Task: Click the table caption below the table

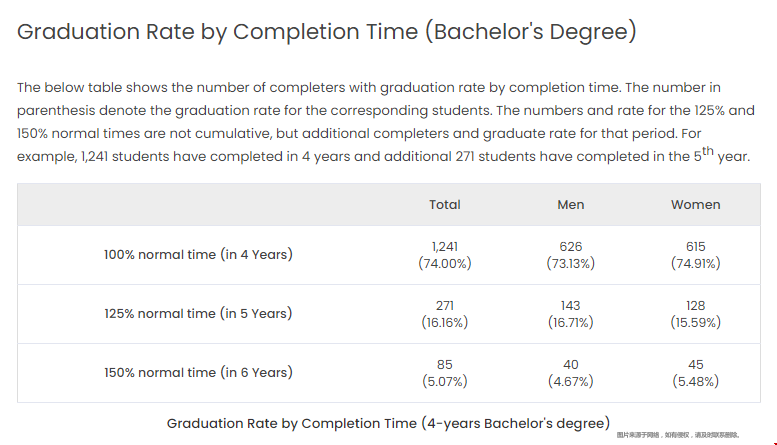Action: (388, 423)
